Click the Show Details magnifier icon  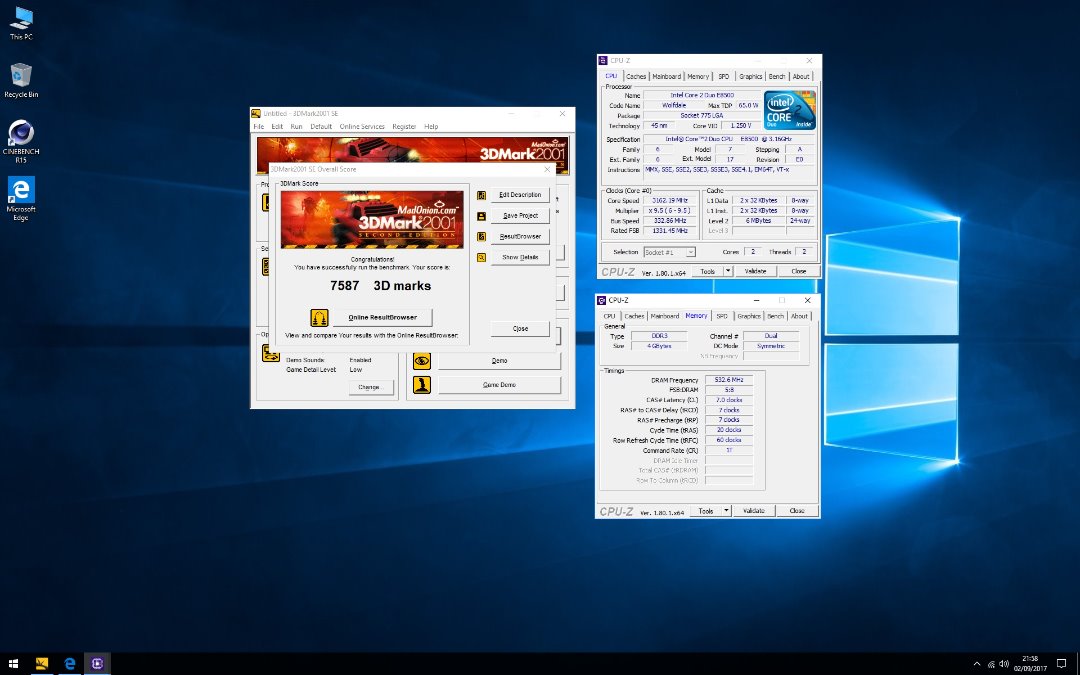481,257
